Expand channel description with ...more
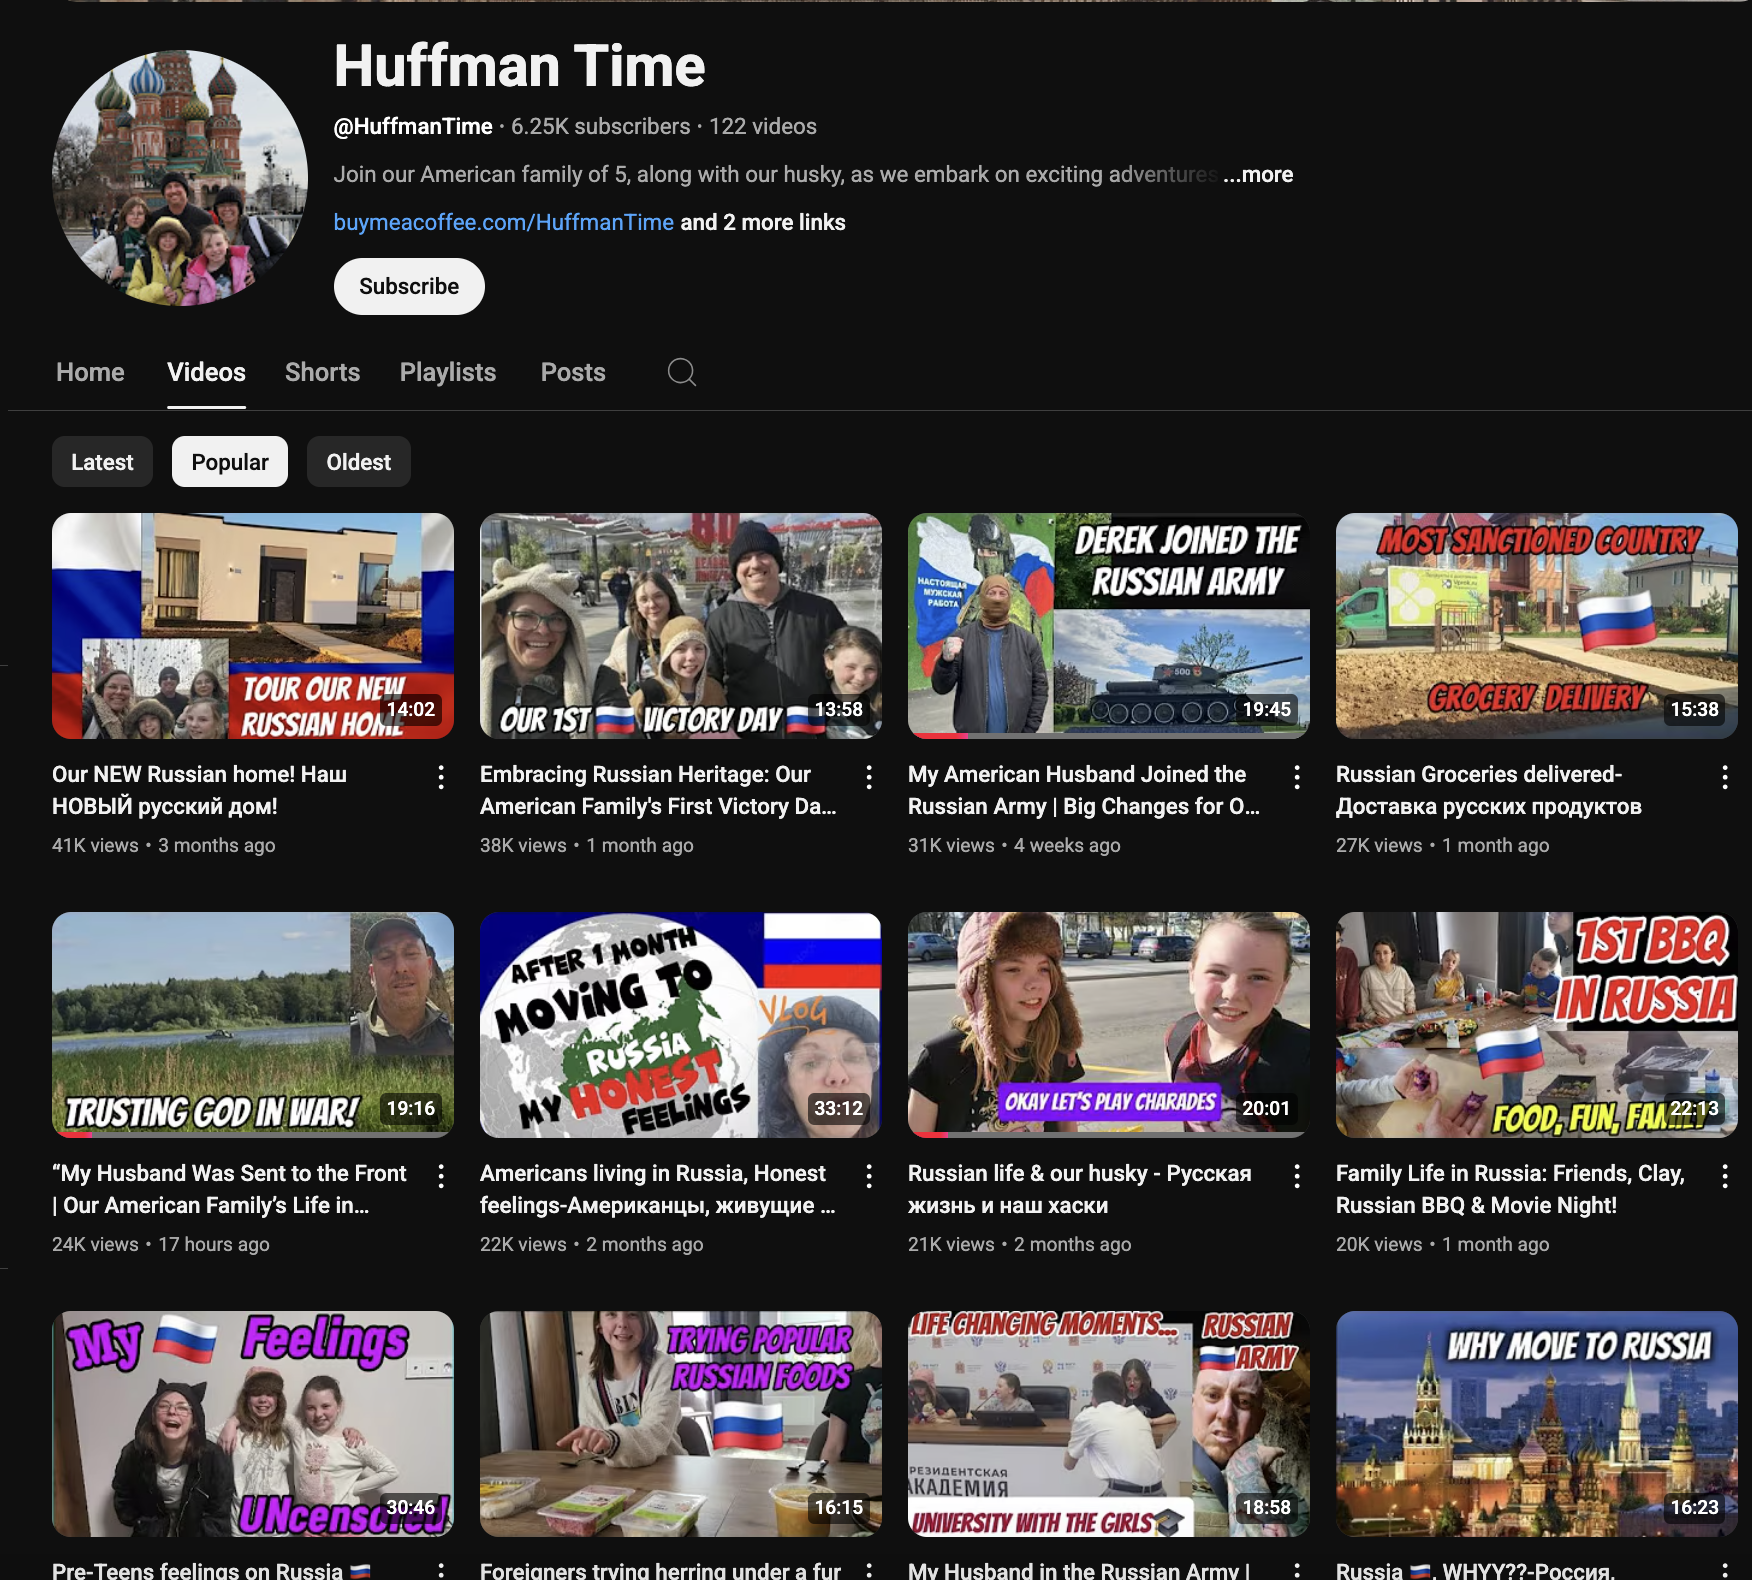Image resolution: width=1752 pixels, height=1580 pixels. pos(1258,174)
